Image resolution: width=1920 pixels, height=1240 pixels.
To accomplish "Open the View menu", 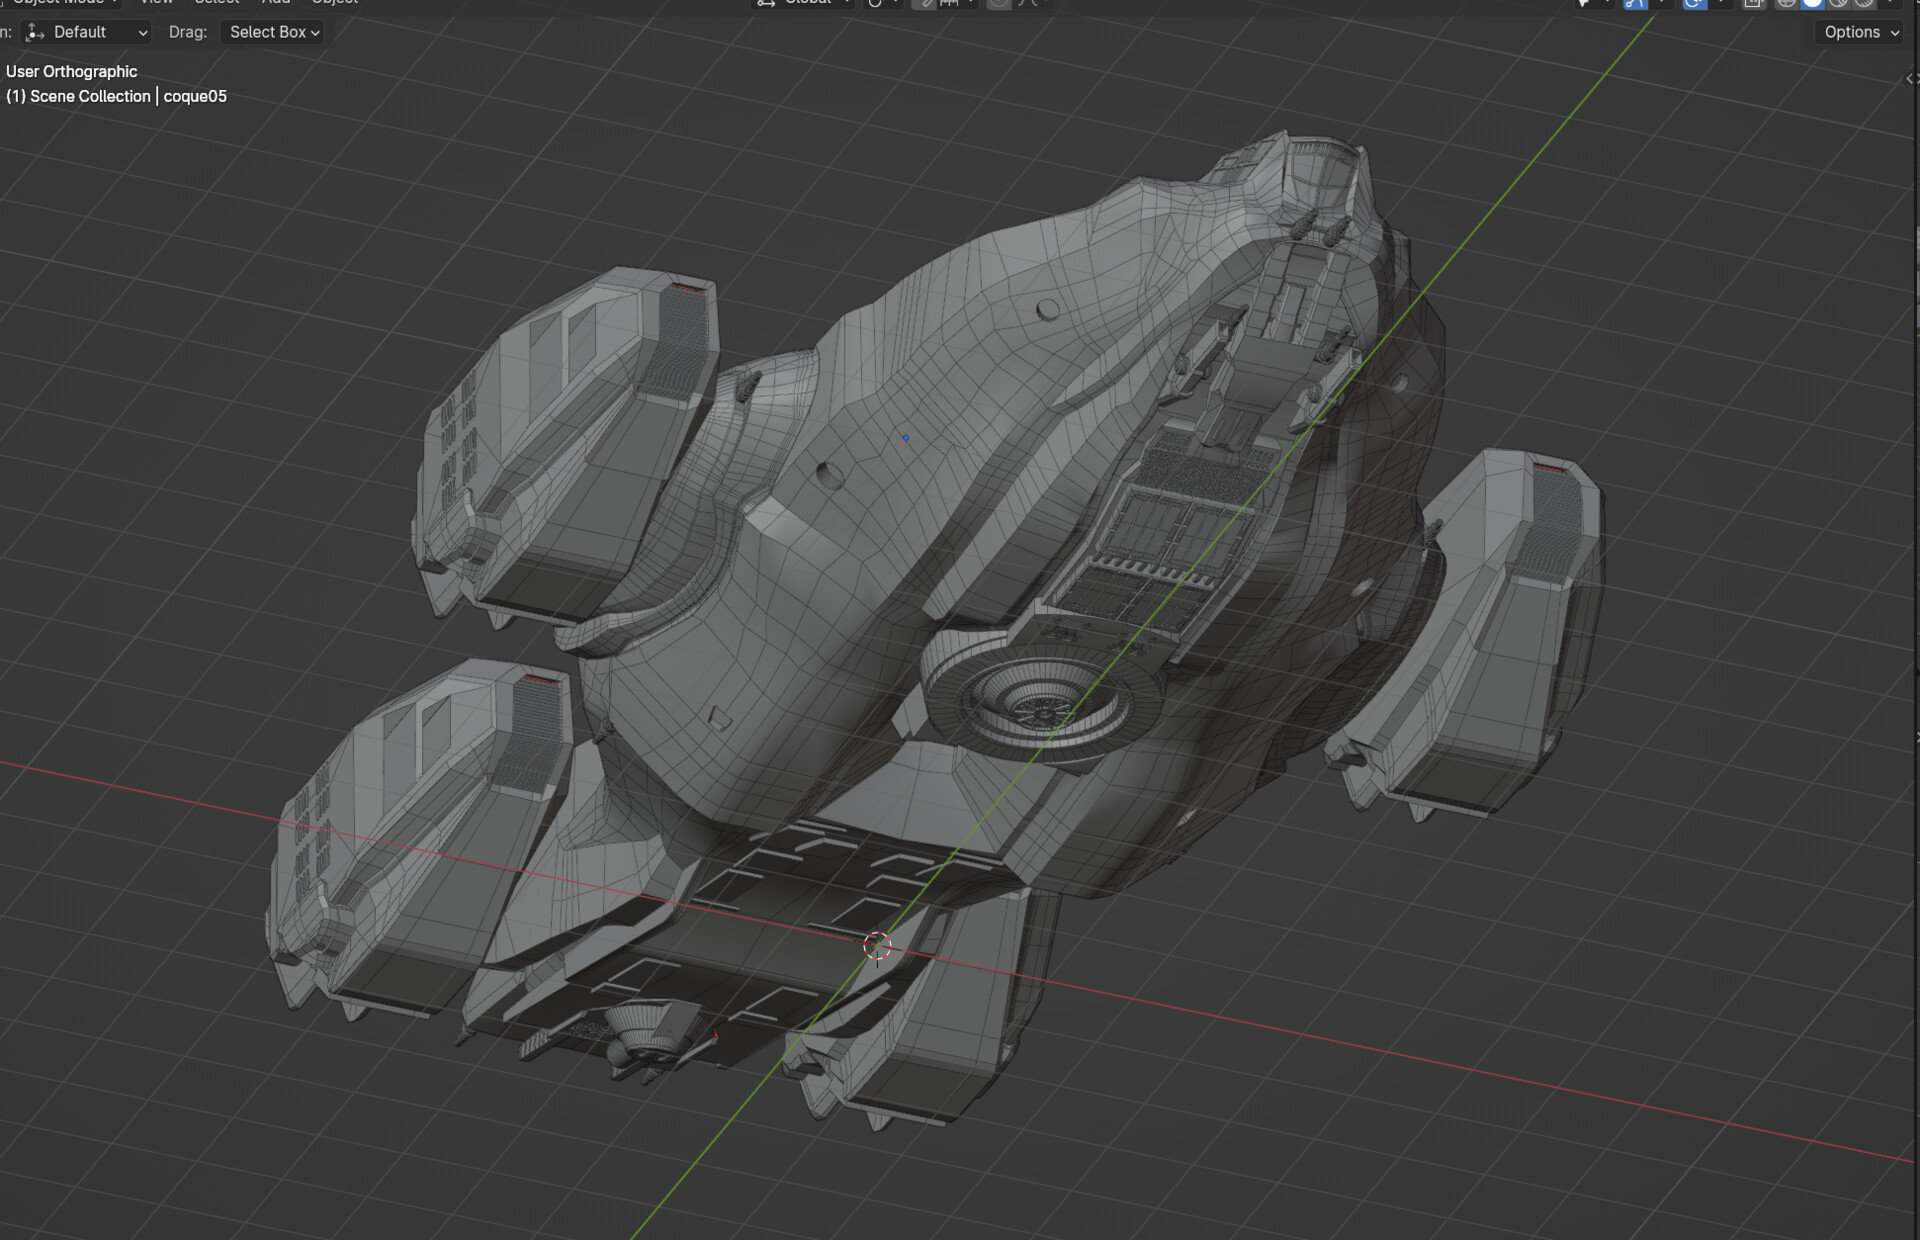I will pyautogui.click(x=157, y=2).
